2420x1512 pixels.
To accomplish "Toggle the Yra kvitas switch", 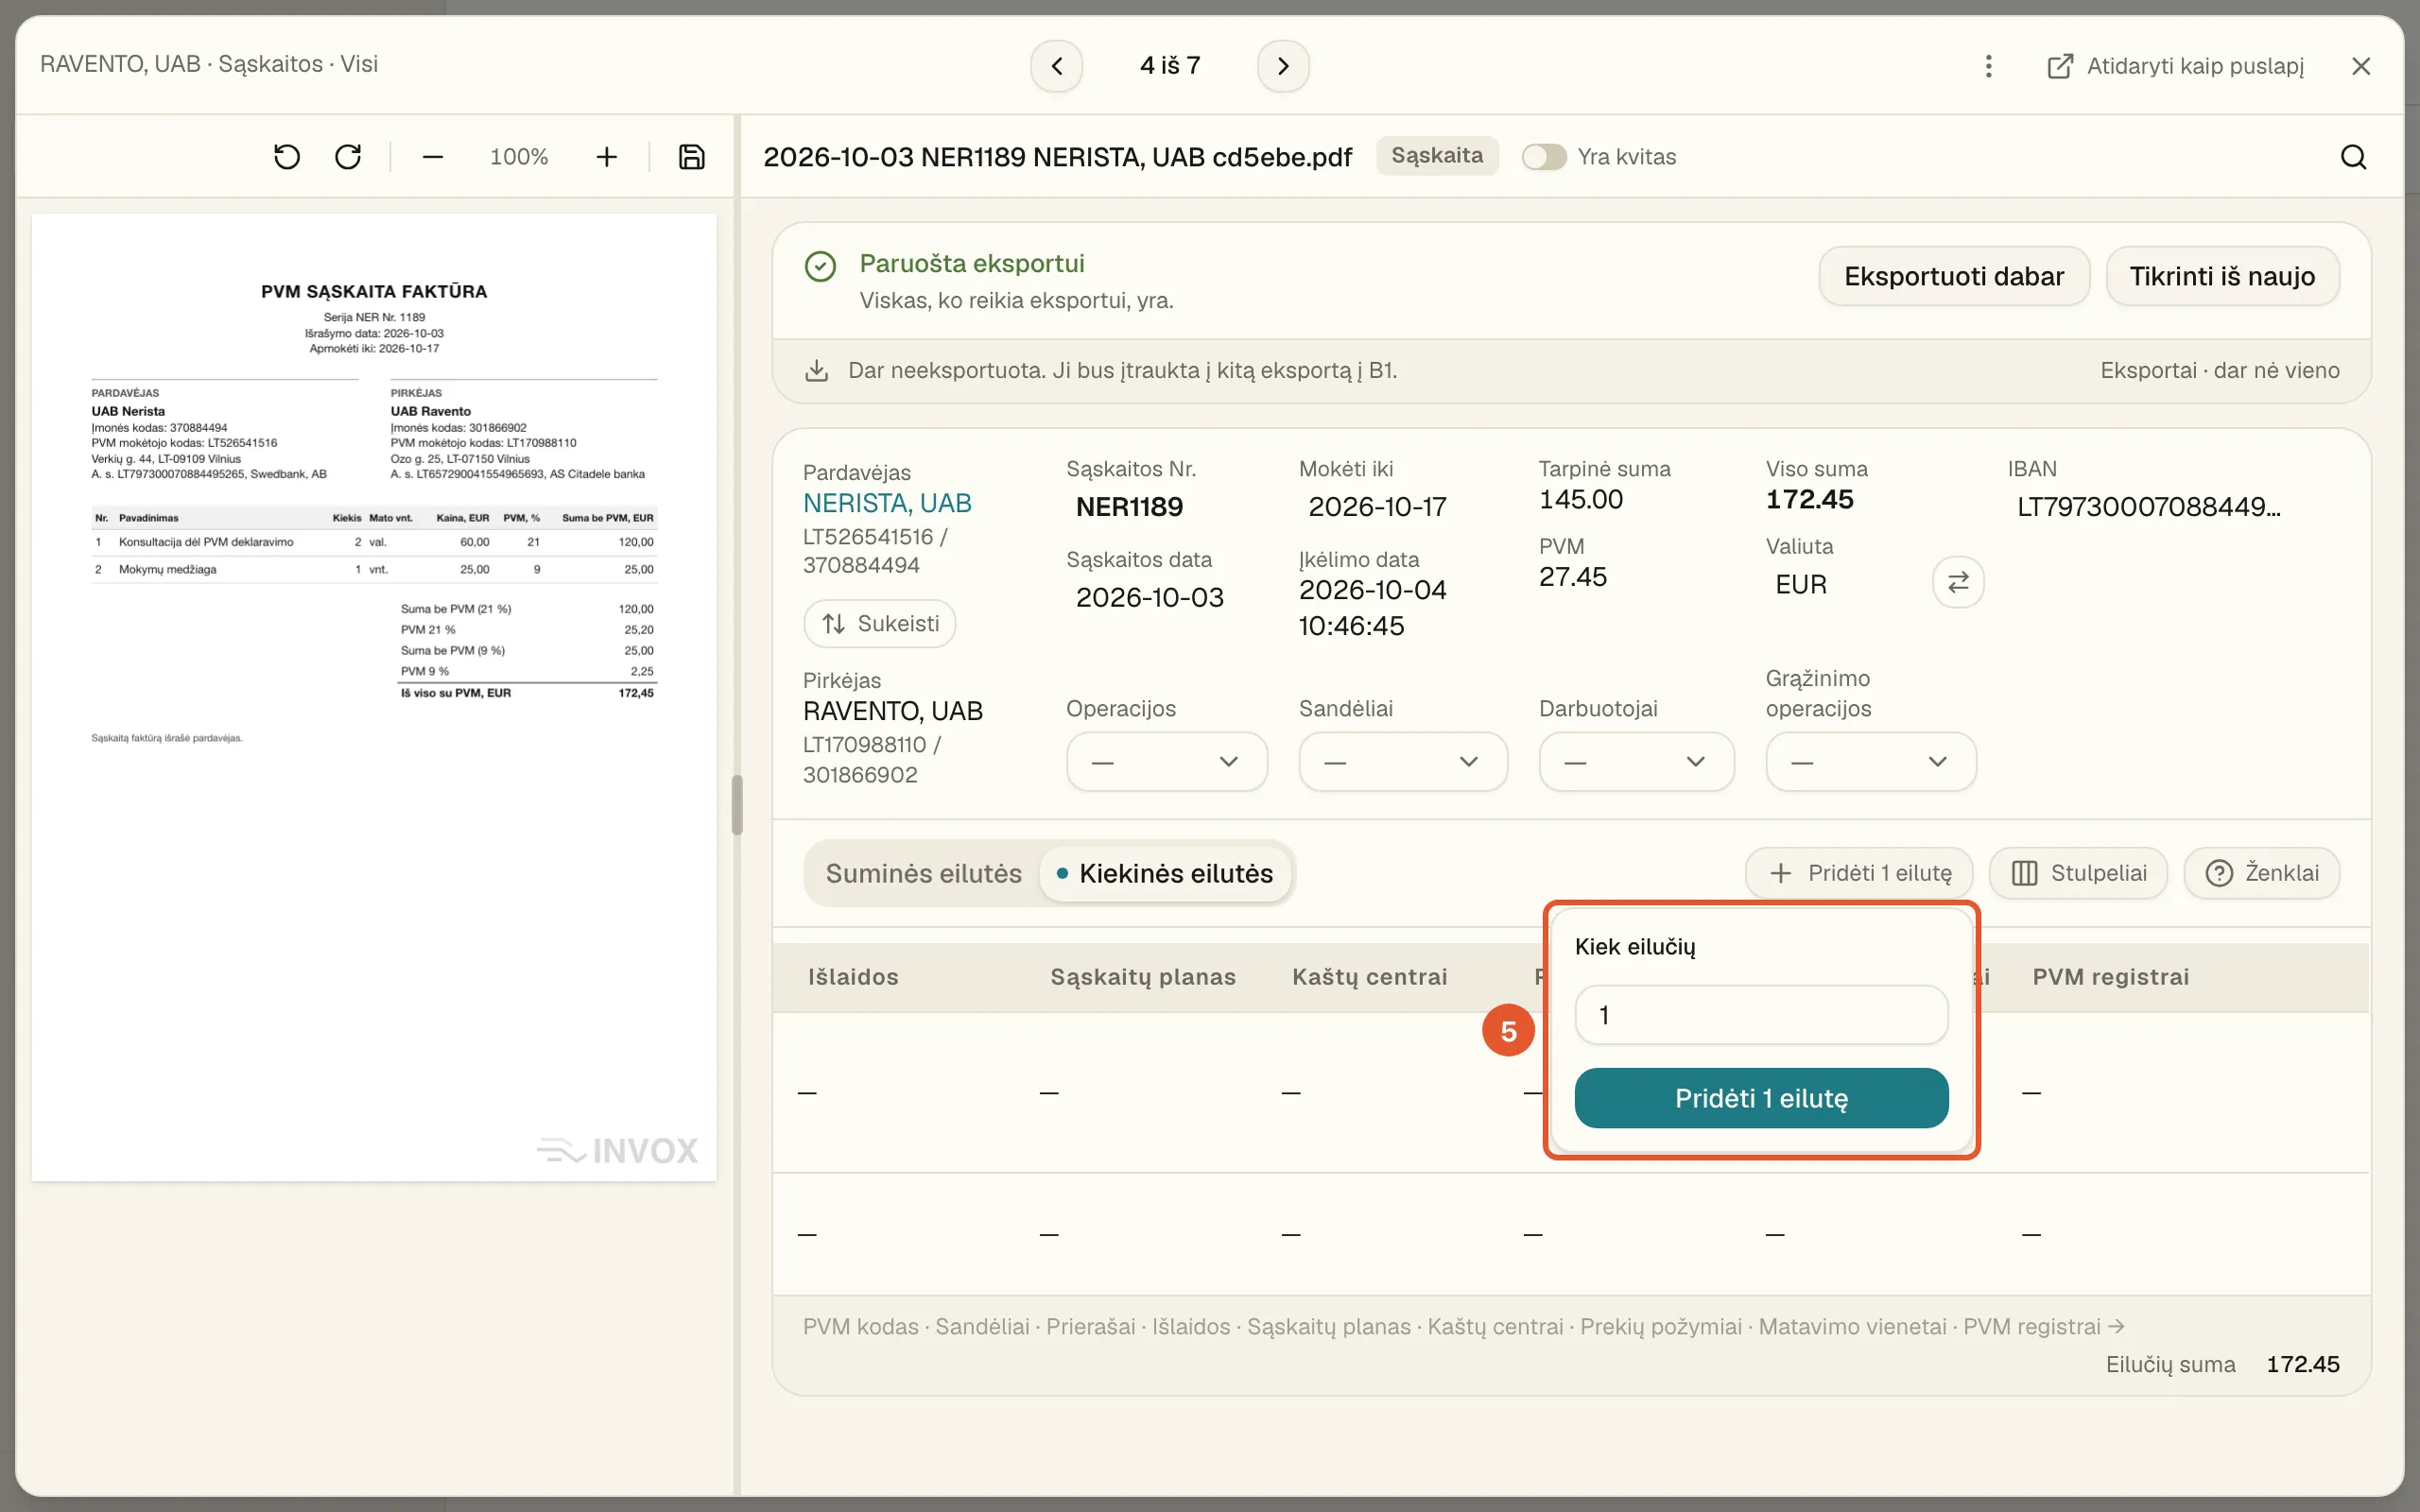I will [1543, 157].
